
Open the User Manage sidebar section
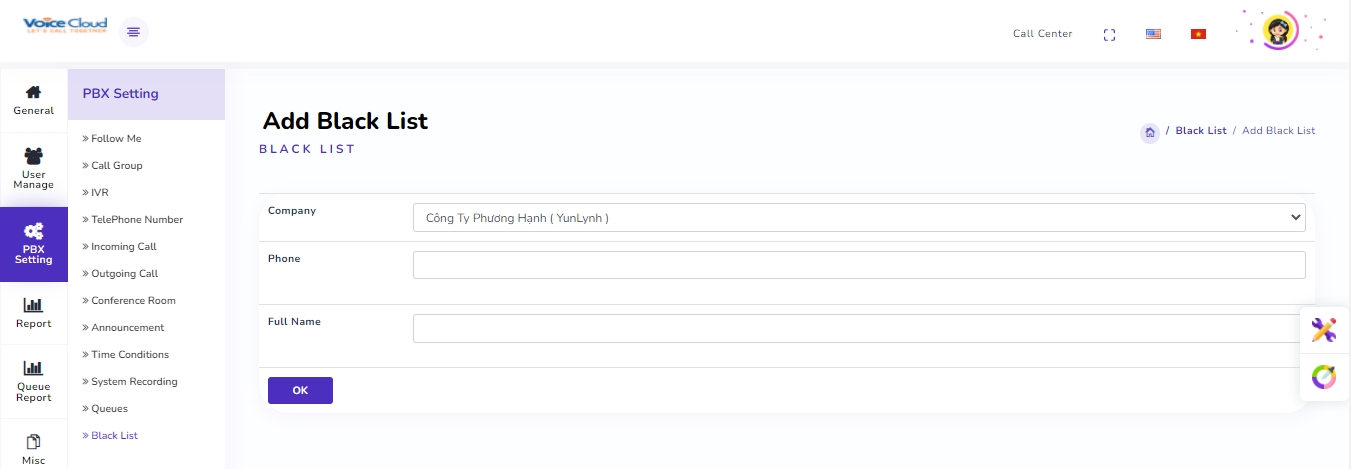pos(33,168)
